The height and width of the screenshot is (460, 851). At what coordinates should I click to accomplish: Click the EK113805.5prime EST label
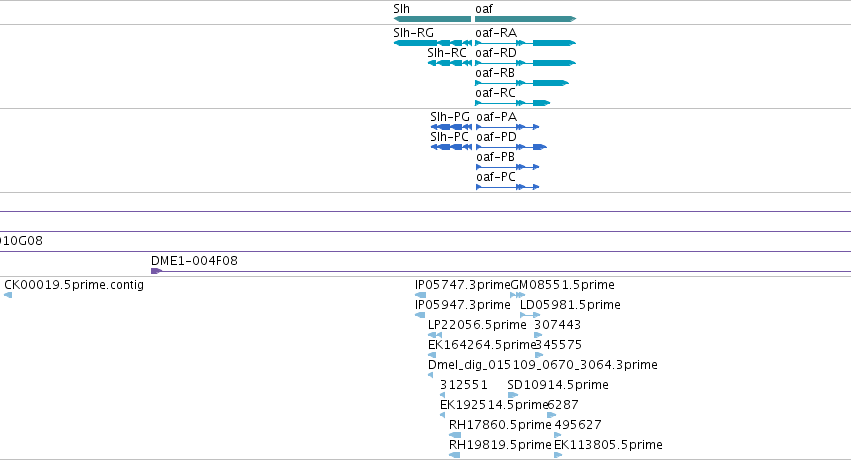pyautogui.click(x=608, y=445)
